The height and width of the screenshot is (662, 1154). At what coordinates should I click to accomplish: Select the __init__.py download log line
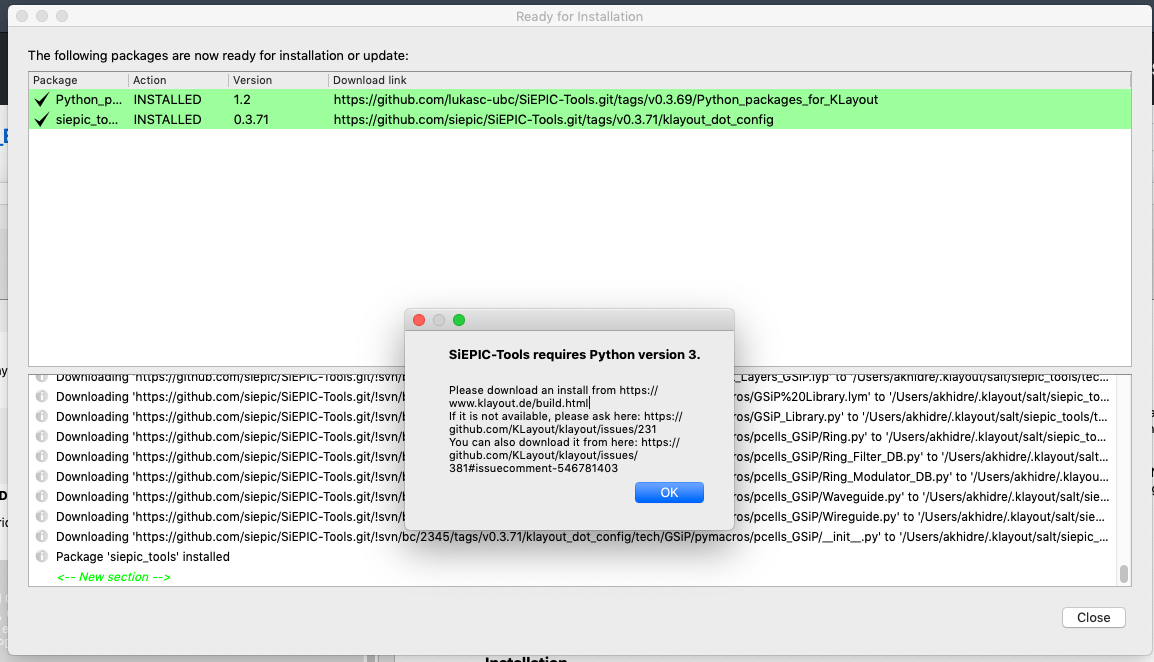[x=582, y=537]
